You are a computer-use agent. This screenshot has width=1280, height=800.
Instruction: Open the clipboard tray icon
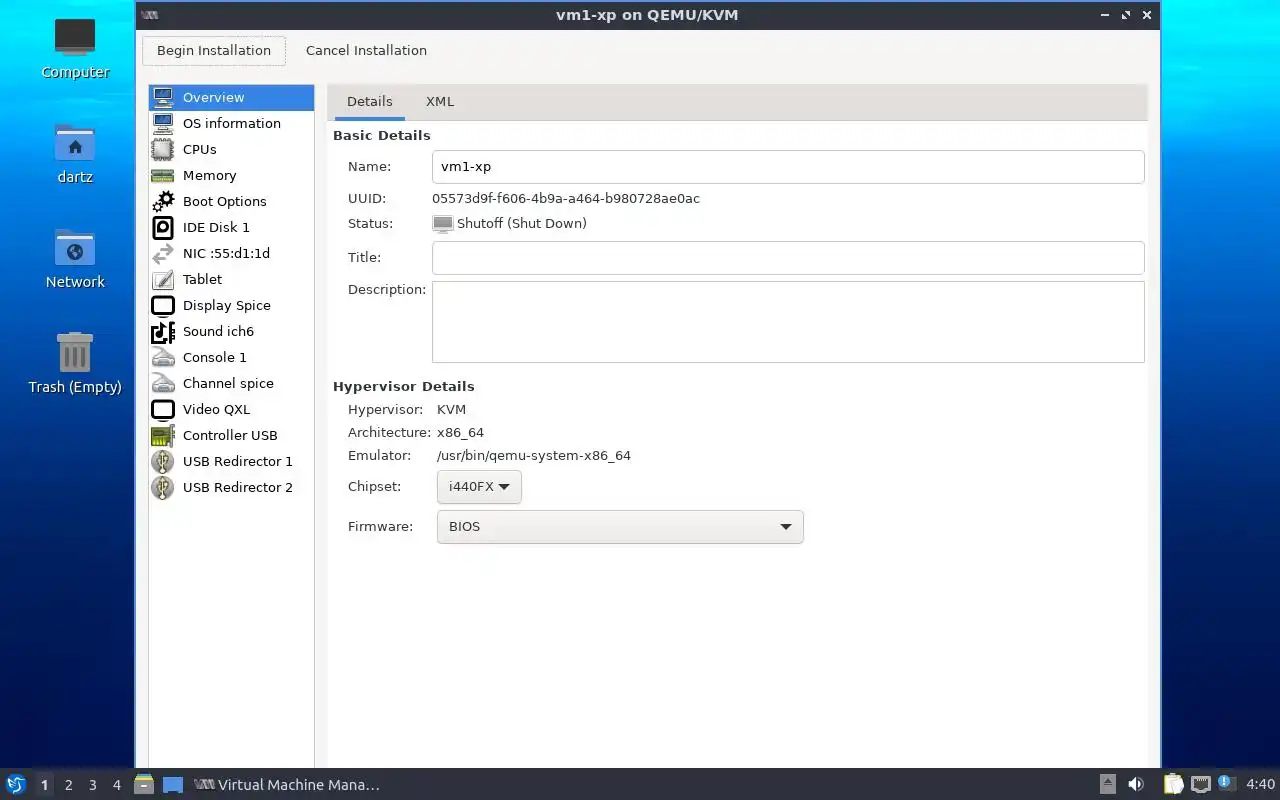click(x=1173, y=784)
